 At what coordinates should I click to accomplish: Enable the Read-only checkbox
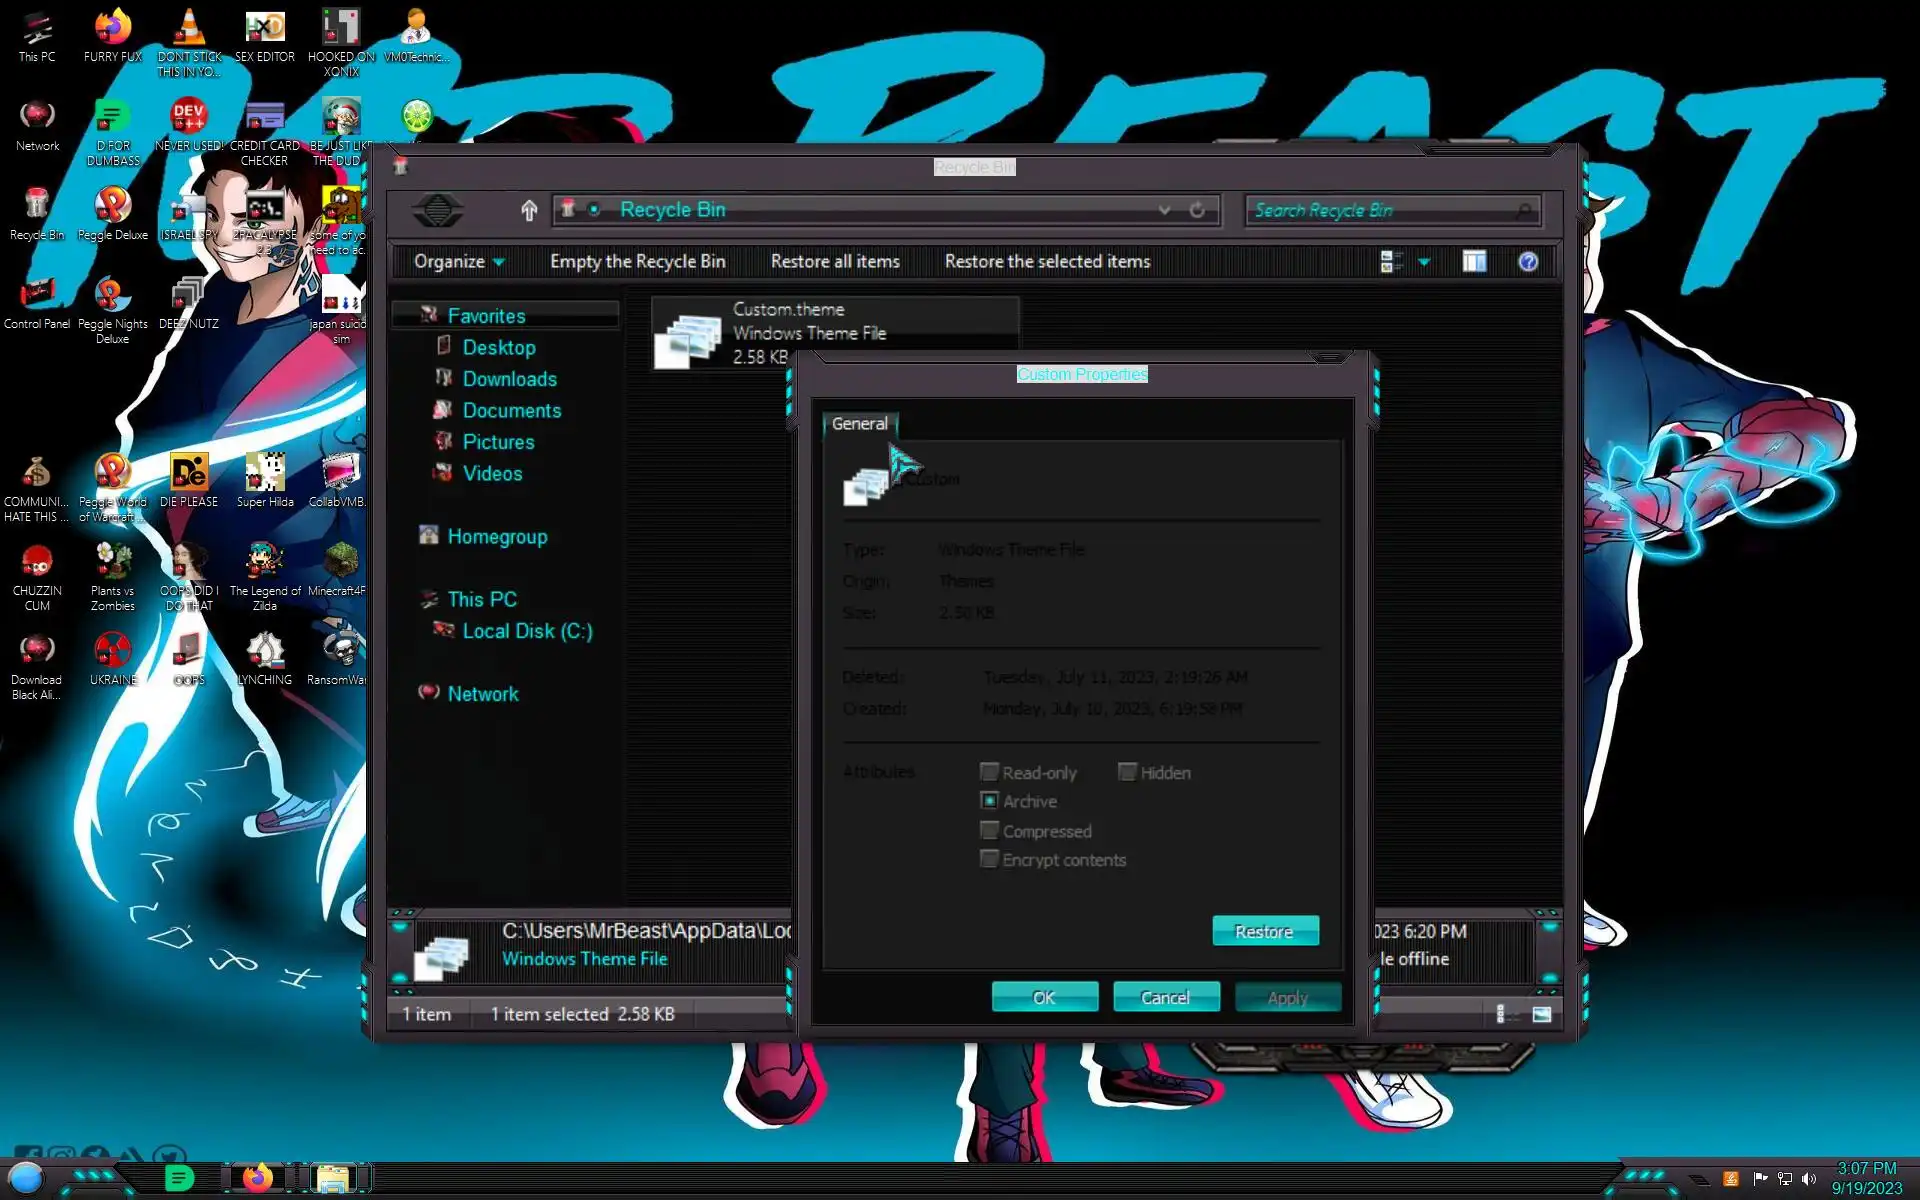click(x=989, y=772)
